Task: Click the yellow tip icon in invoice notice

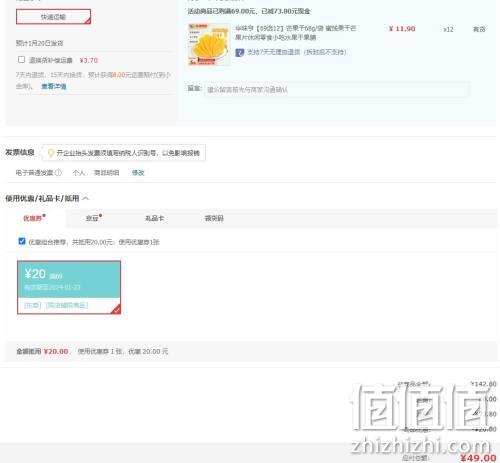Action: [x=51, y=153]
